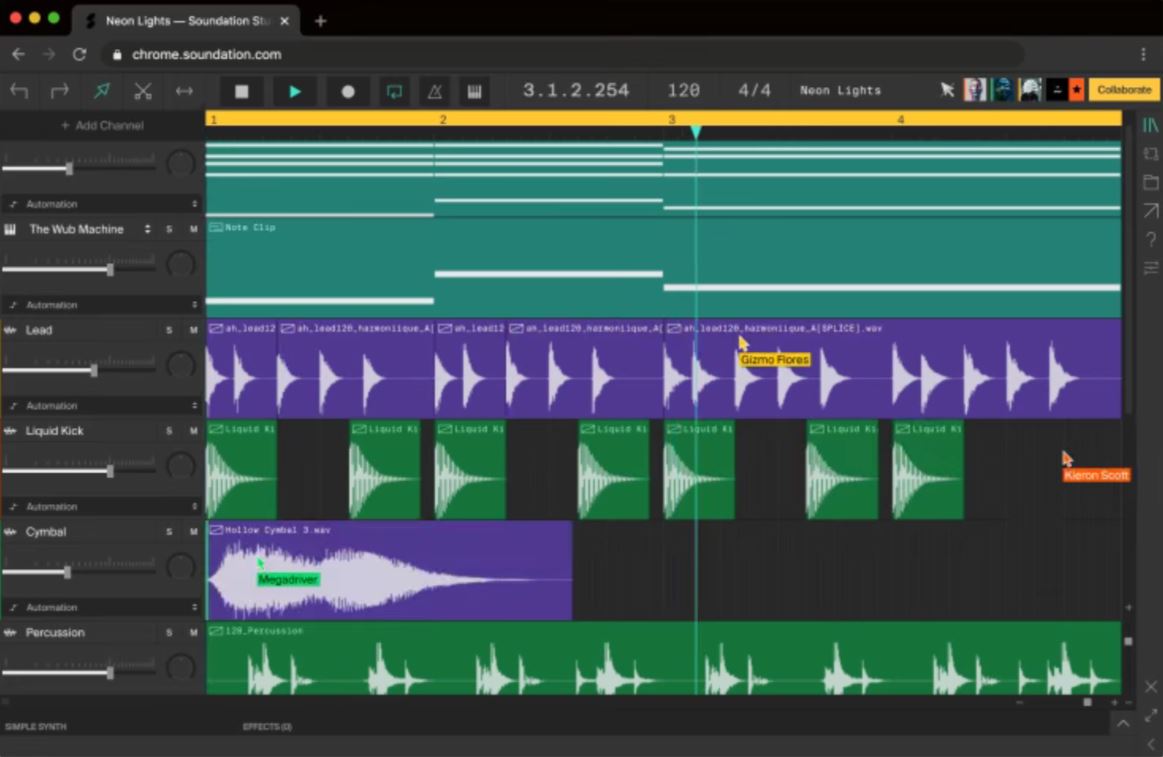
Task: Select the Hollow Cymbal 3.wav clip
Action: point(390,570)
